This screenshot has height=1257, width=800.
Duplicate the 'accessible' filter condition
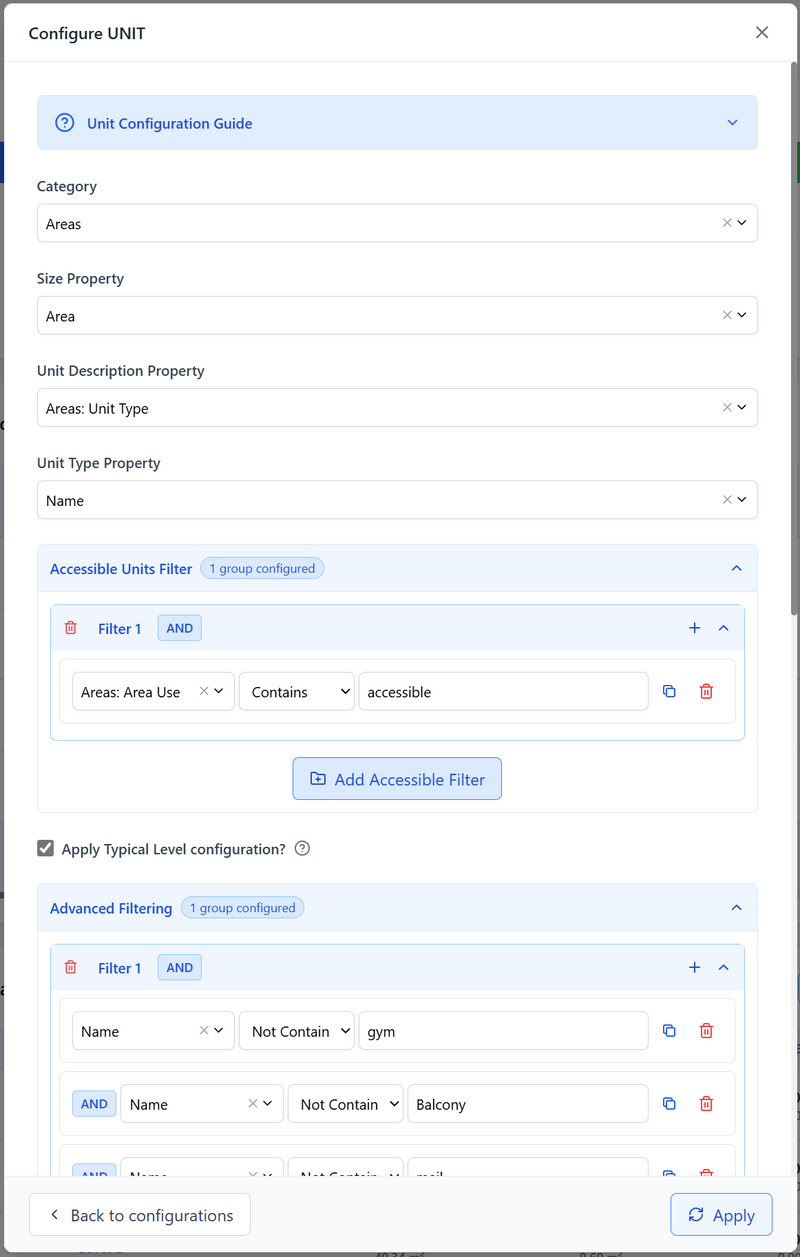(x=670, y=691)
